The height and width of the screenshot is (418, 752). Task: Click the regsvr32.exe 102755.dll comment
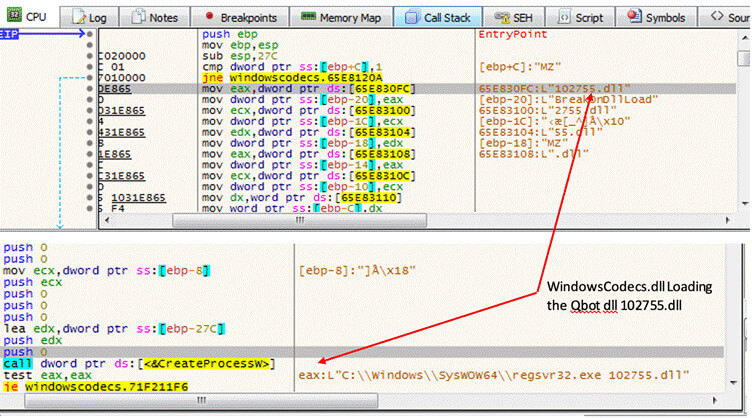(x=494, y=375)
